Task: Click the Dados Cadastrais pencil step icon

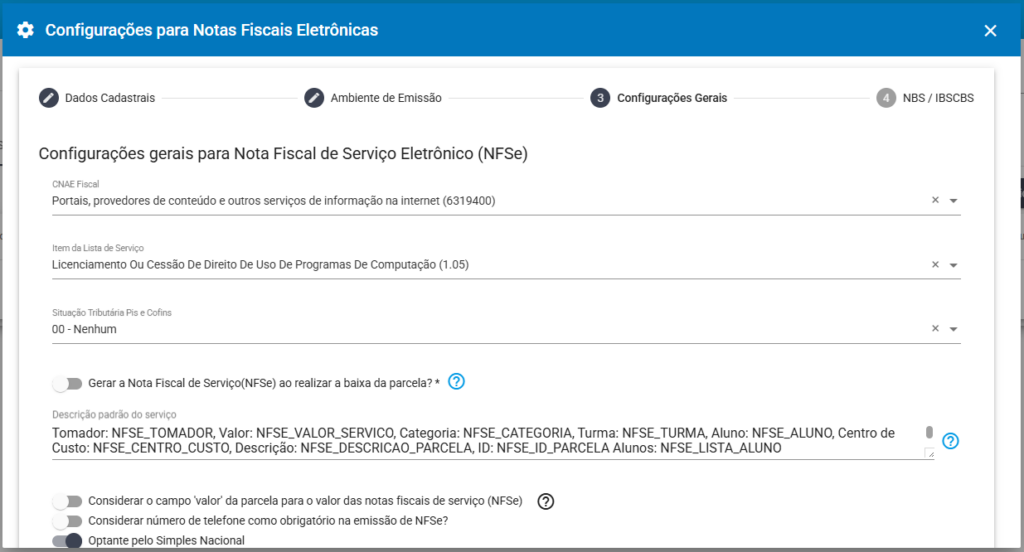Action: (49, 98)
